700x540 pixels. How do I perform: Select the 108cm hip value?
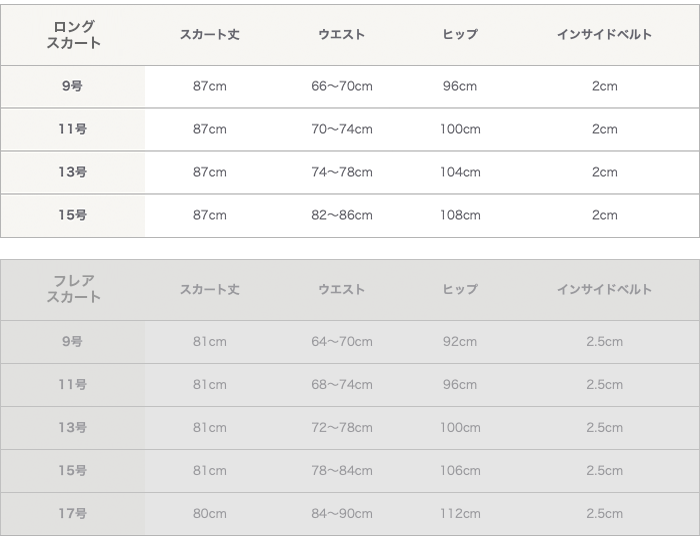click(460, 215)
